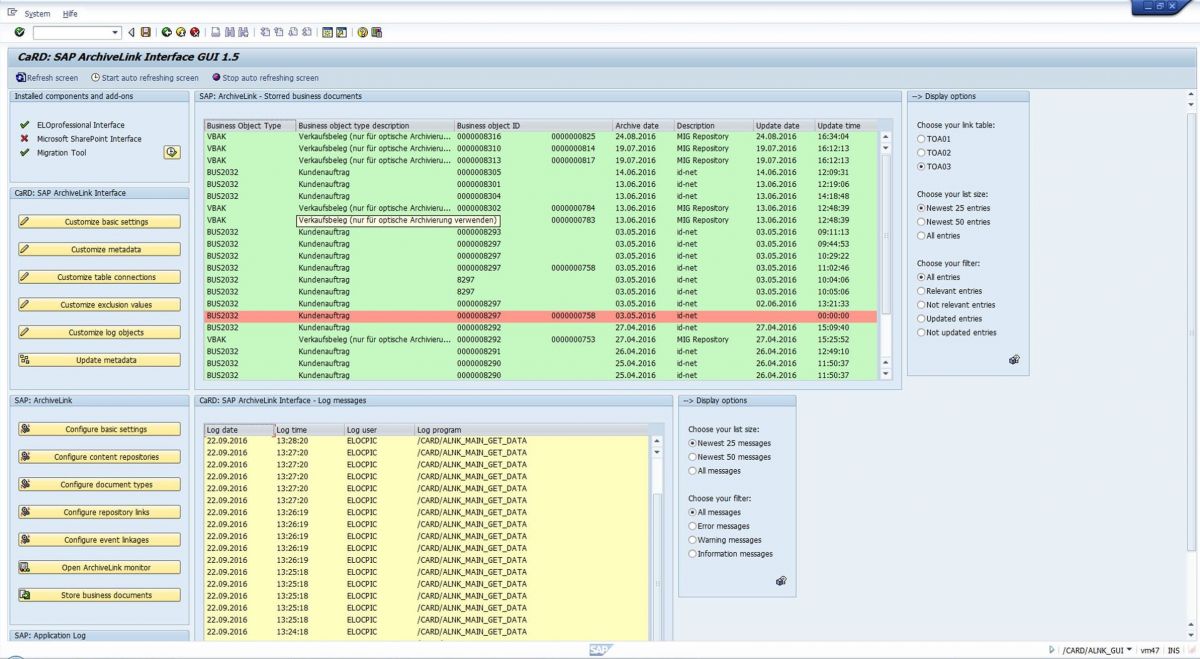This screenshot has width=1200, height=659.
Task: Click stored documents table vertical scrollbar
Action: (884, 255)
